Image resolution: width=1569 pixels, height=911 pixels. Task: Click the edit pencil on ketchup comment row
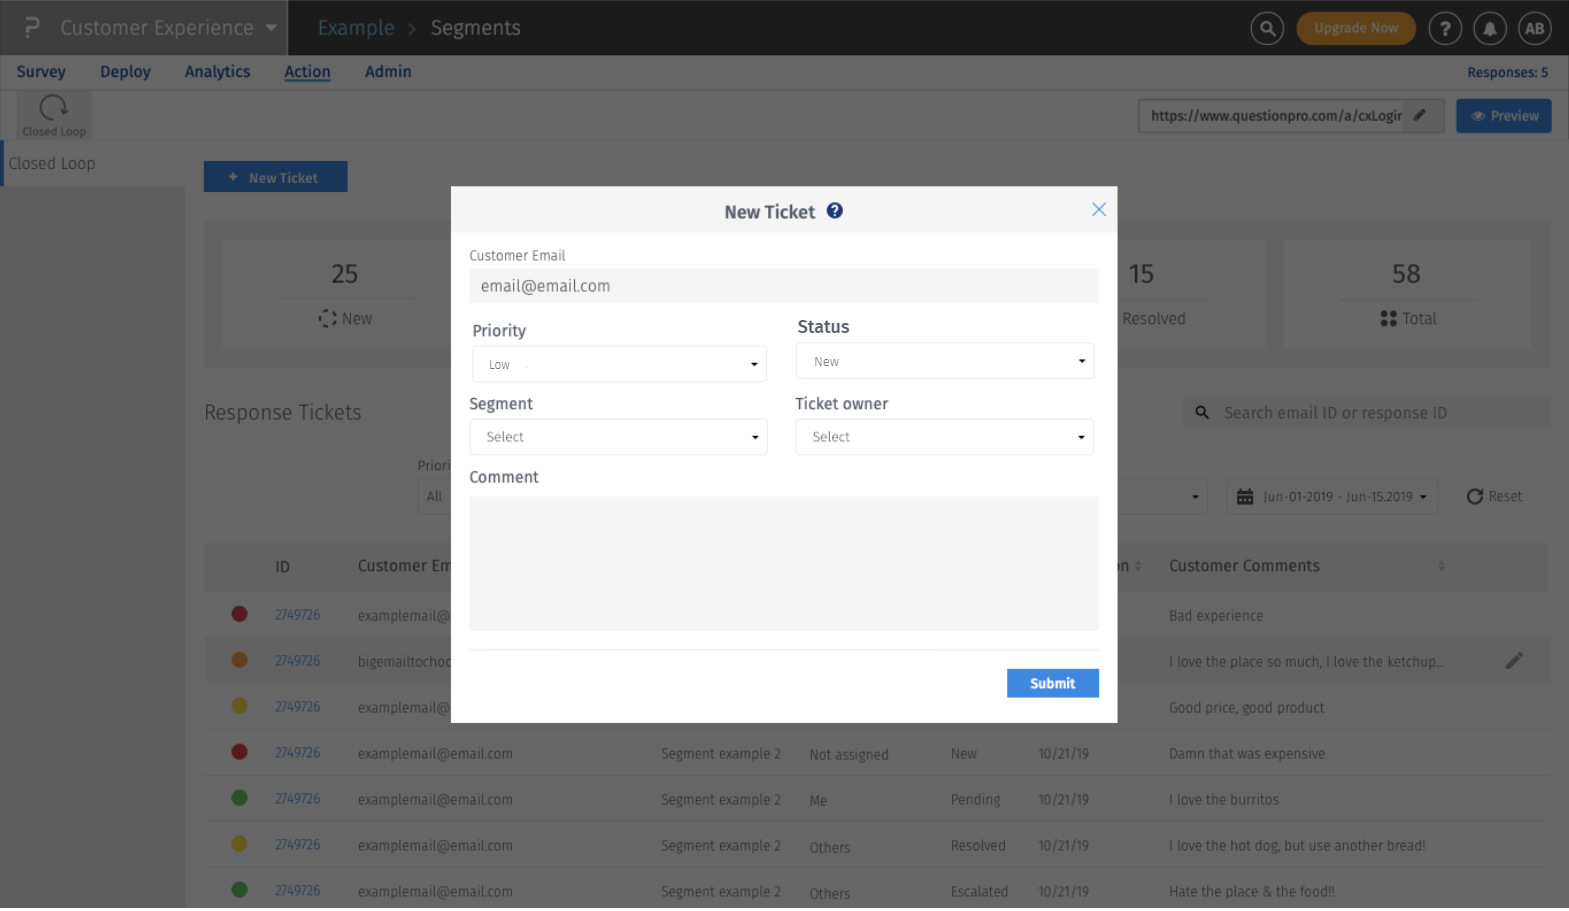pos(1515,660)
